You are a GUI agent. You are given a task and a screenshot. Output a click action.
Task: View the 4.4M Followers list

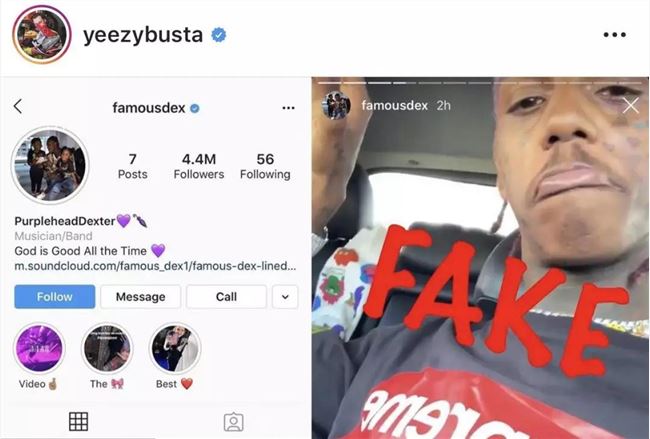[199, 166]
